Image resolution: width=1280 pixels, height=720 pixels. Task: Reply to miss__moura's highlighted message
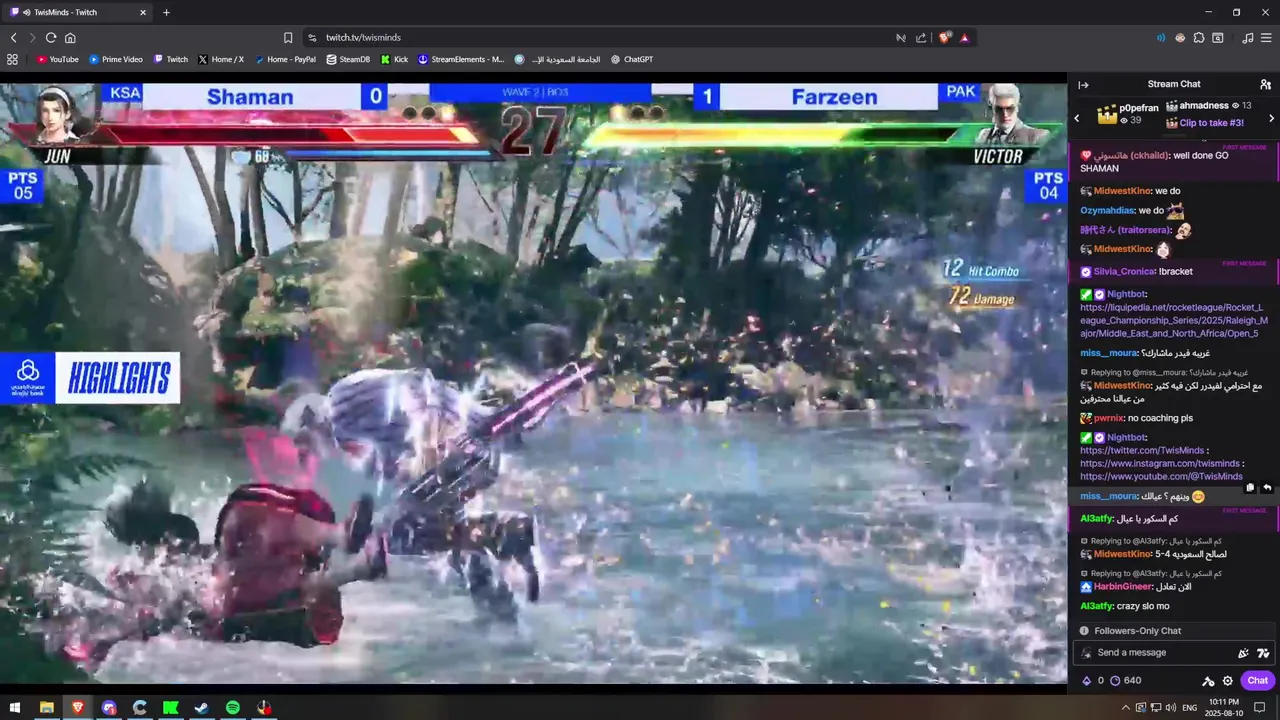(x=1266, y=488)
